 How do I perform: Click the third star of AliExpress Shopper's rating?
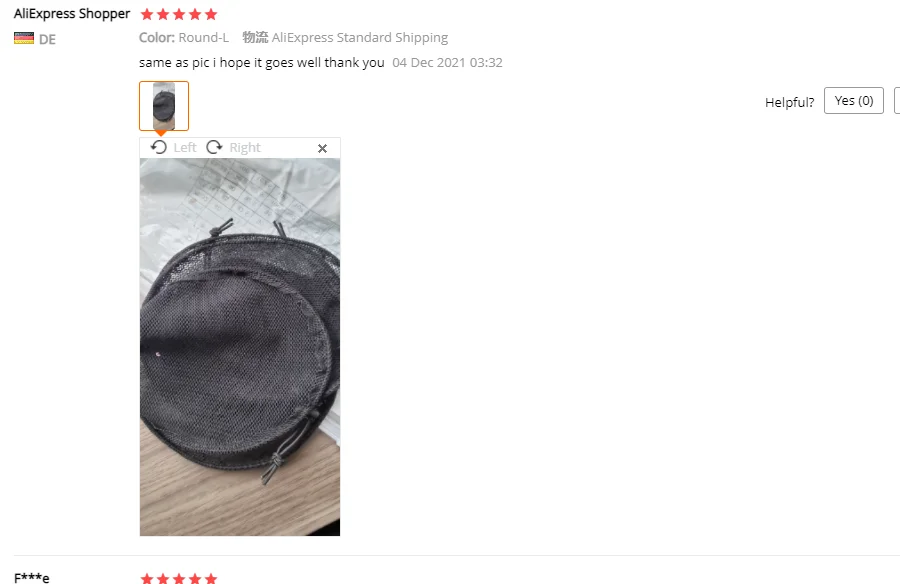tap(179, 14)
